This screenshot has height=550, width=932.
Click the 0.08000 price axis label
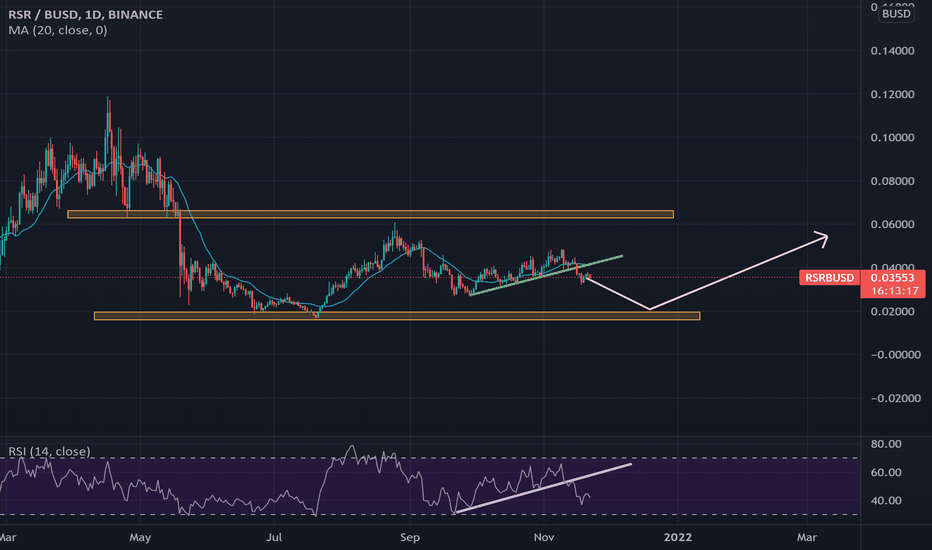892,181
